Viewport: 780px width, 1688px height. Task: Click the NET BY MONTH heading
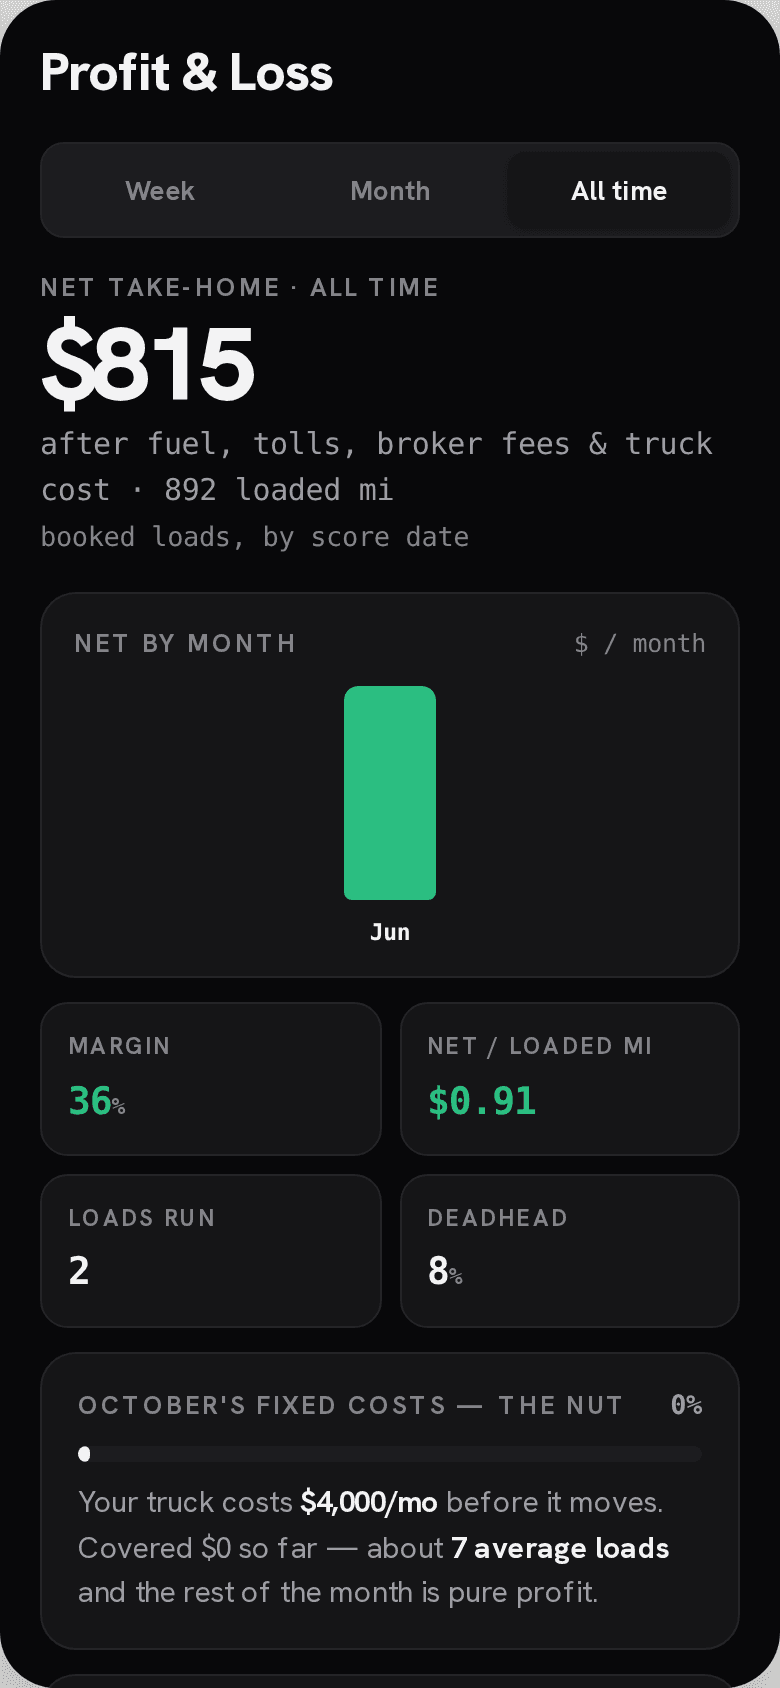pos(185,643)
